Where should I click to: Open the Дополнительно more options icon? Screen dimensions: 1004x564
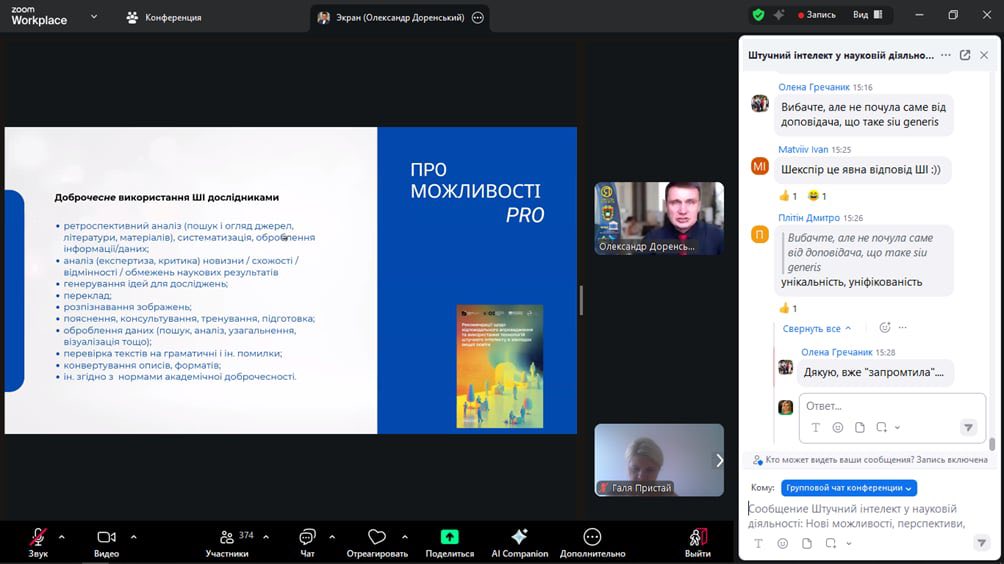click(592, 537)
